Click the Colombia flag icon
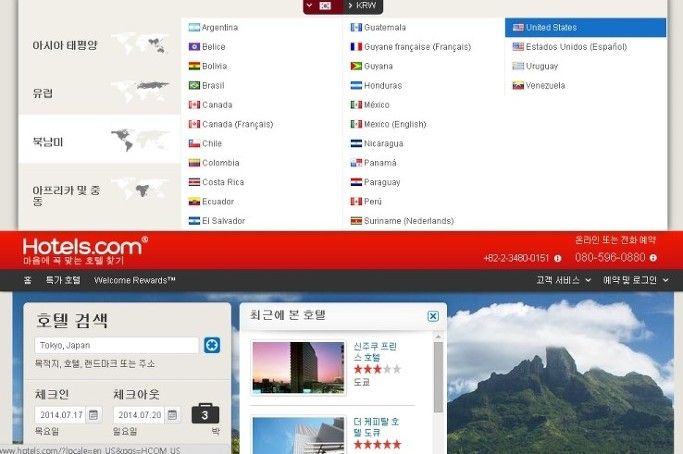 pyautogui.click(x=194, y=163)
